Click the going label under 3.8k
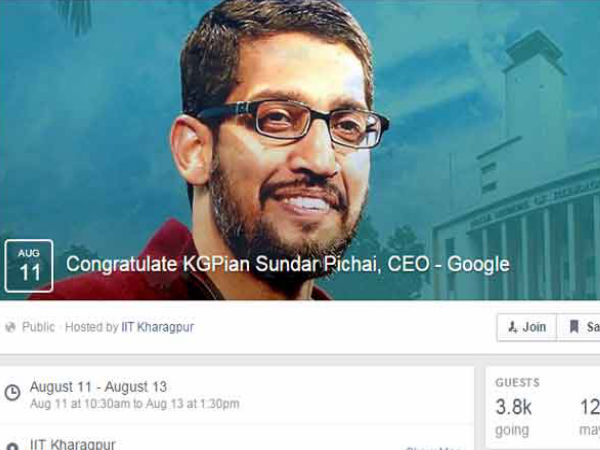Screen dimensions: 600x450 tap(512, 430)
